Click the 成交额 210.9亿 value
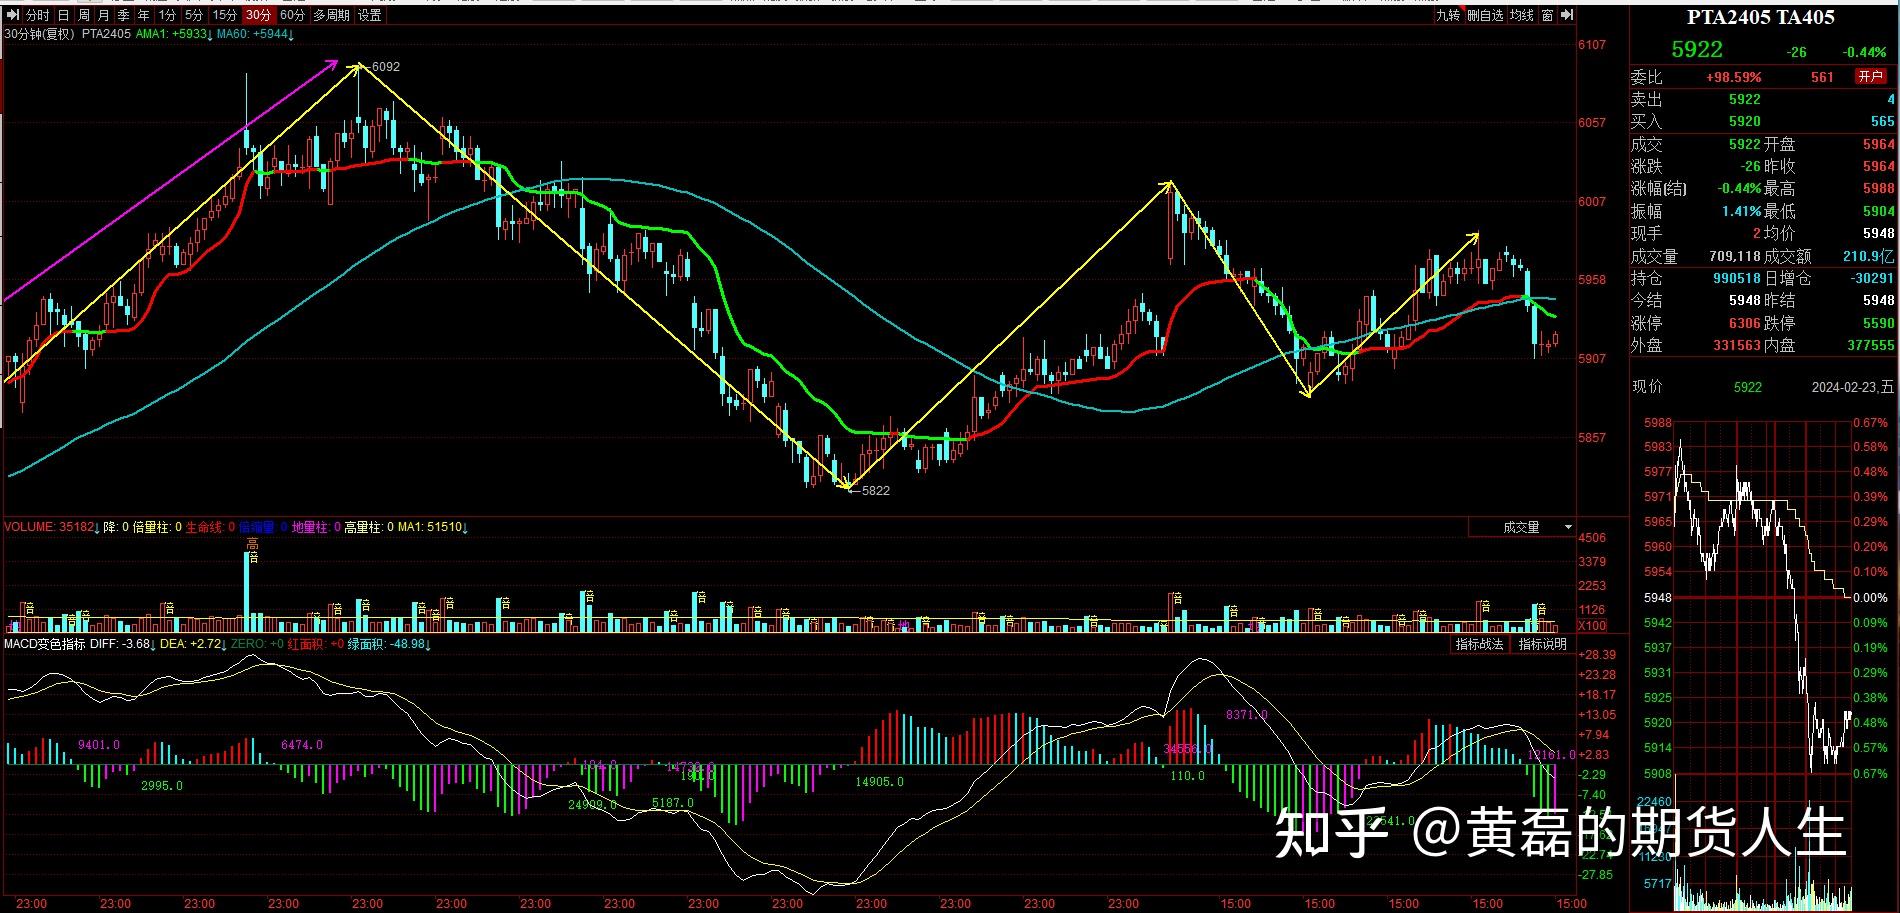The image size is (1900, 913). click(1869, 257)
